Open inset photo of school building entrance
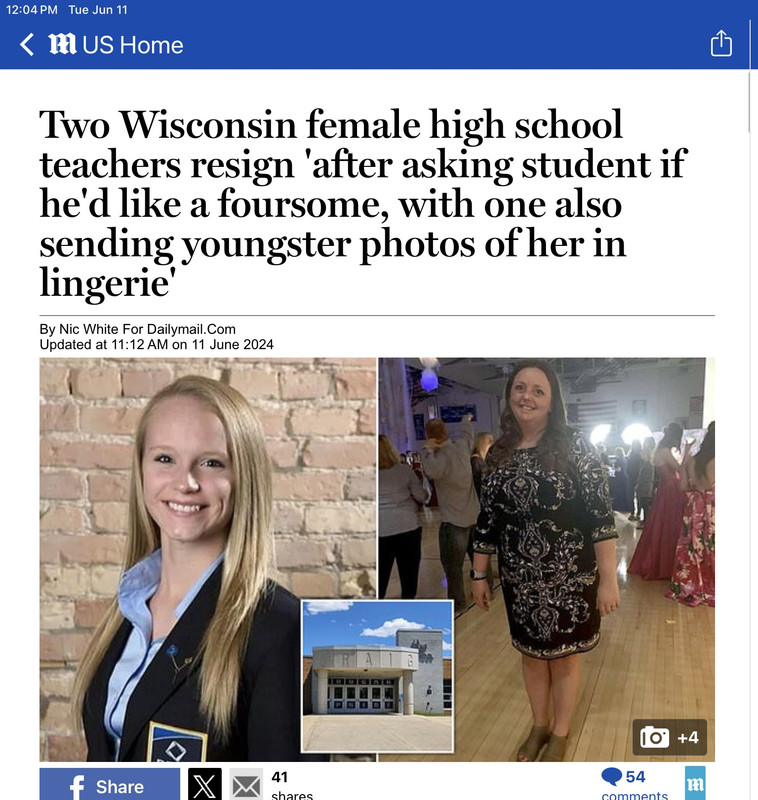 377,676
